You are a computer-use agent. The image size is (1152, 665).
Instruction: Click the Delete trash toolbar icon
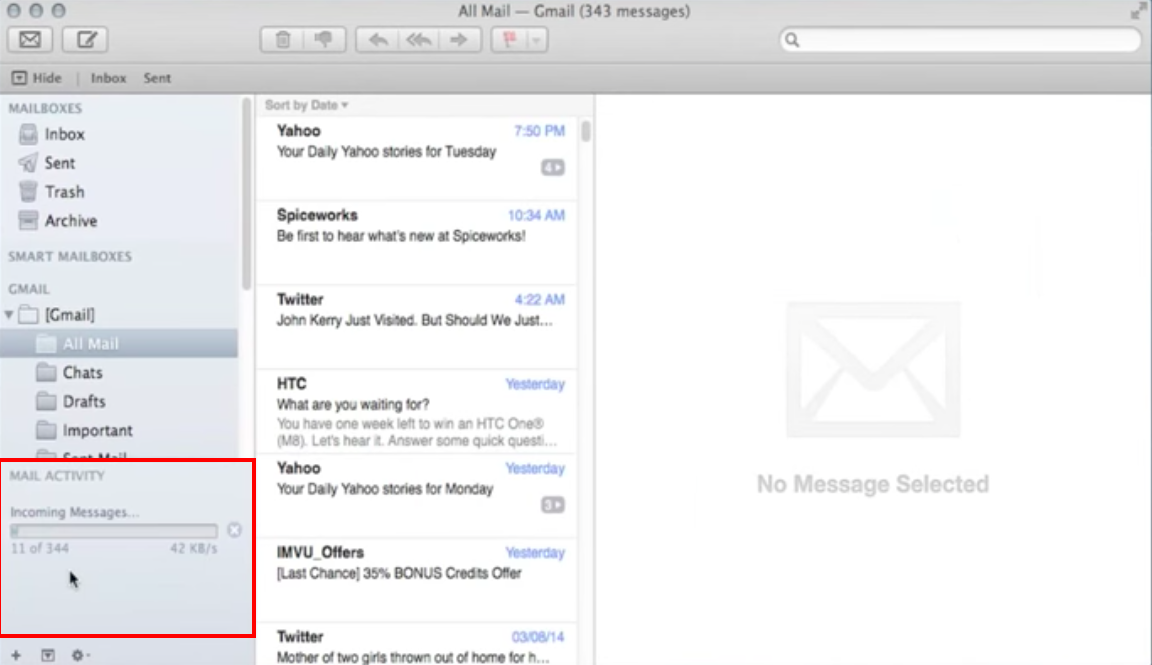282,40
